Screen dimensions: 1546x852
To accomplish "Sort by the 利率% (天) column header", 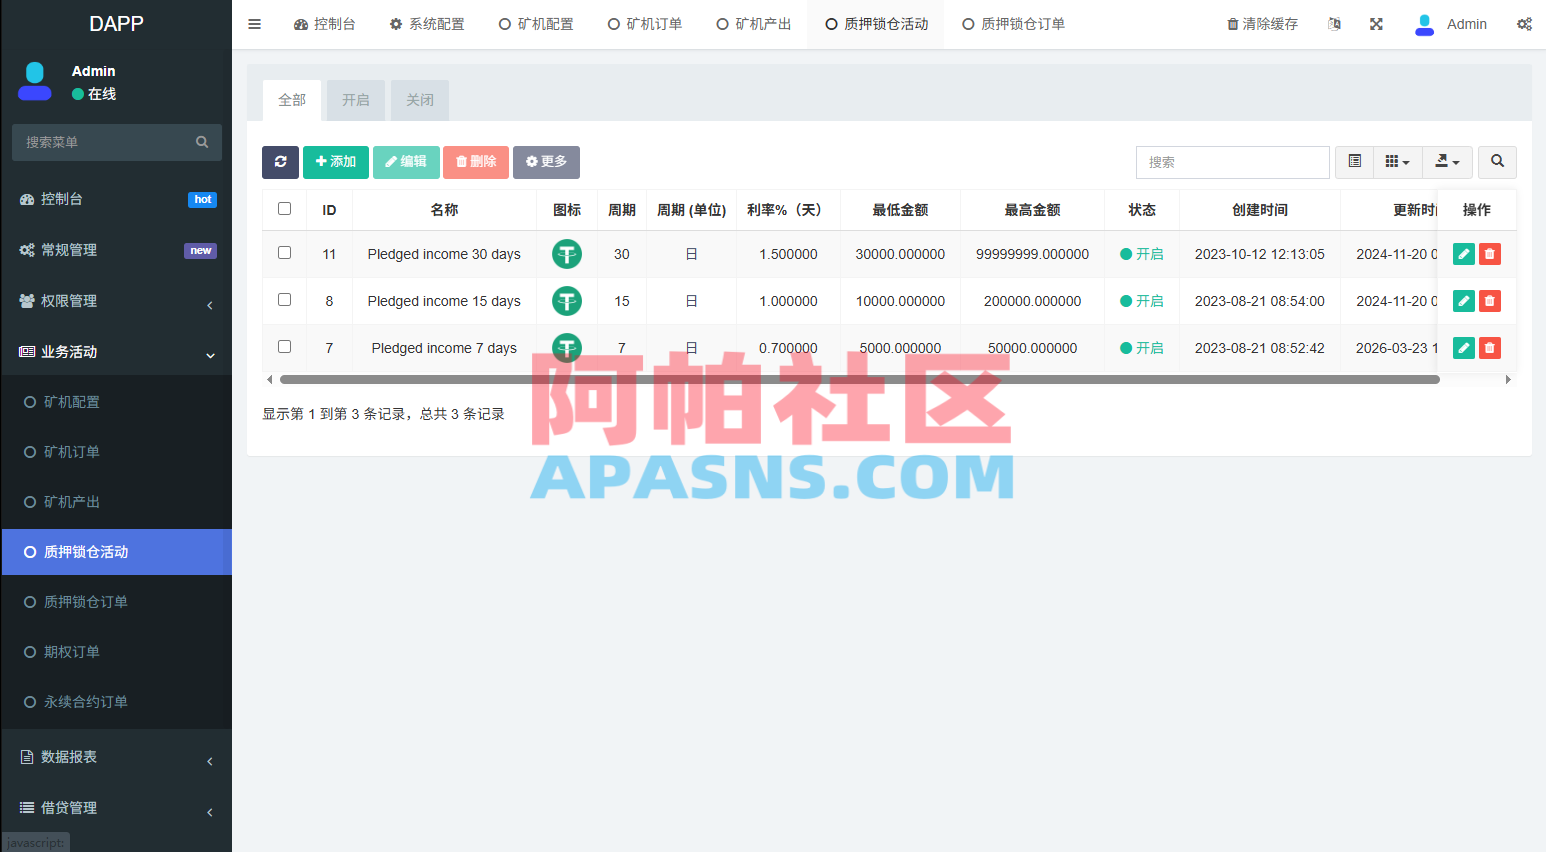I will [788, 210].
